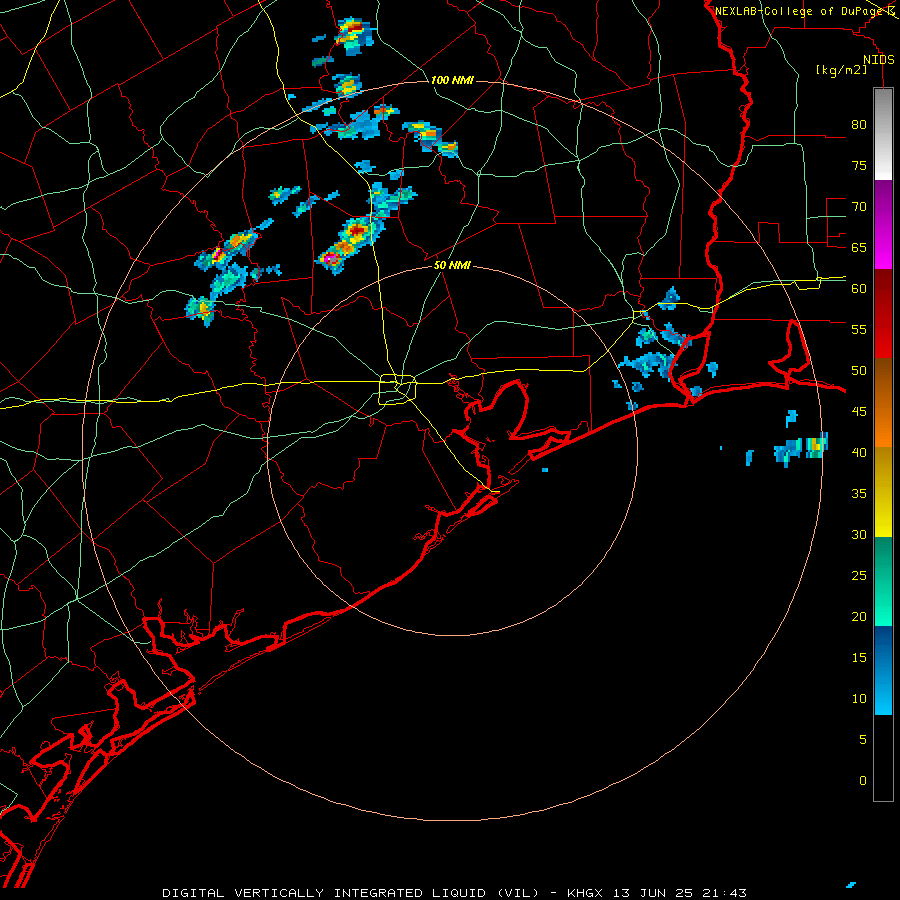Image resolution: width=900 pixels, height=900 pixels.
Task: Click the 35 value on the color scale
Action: point(859,494)
